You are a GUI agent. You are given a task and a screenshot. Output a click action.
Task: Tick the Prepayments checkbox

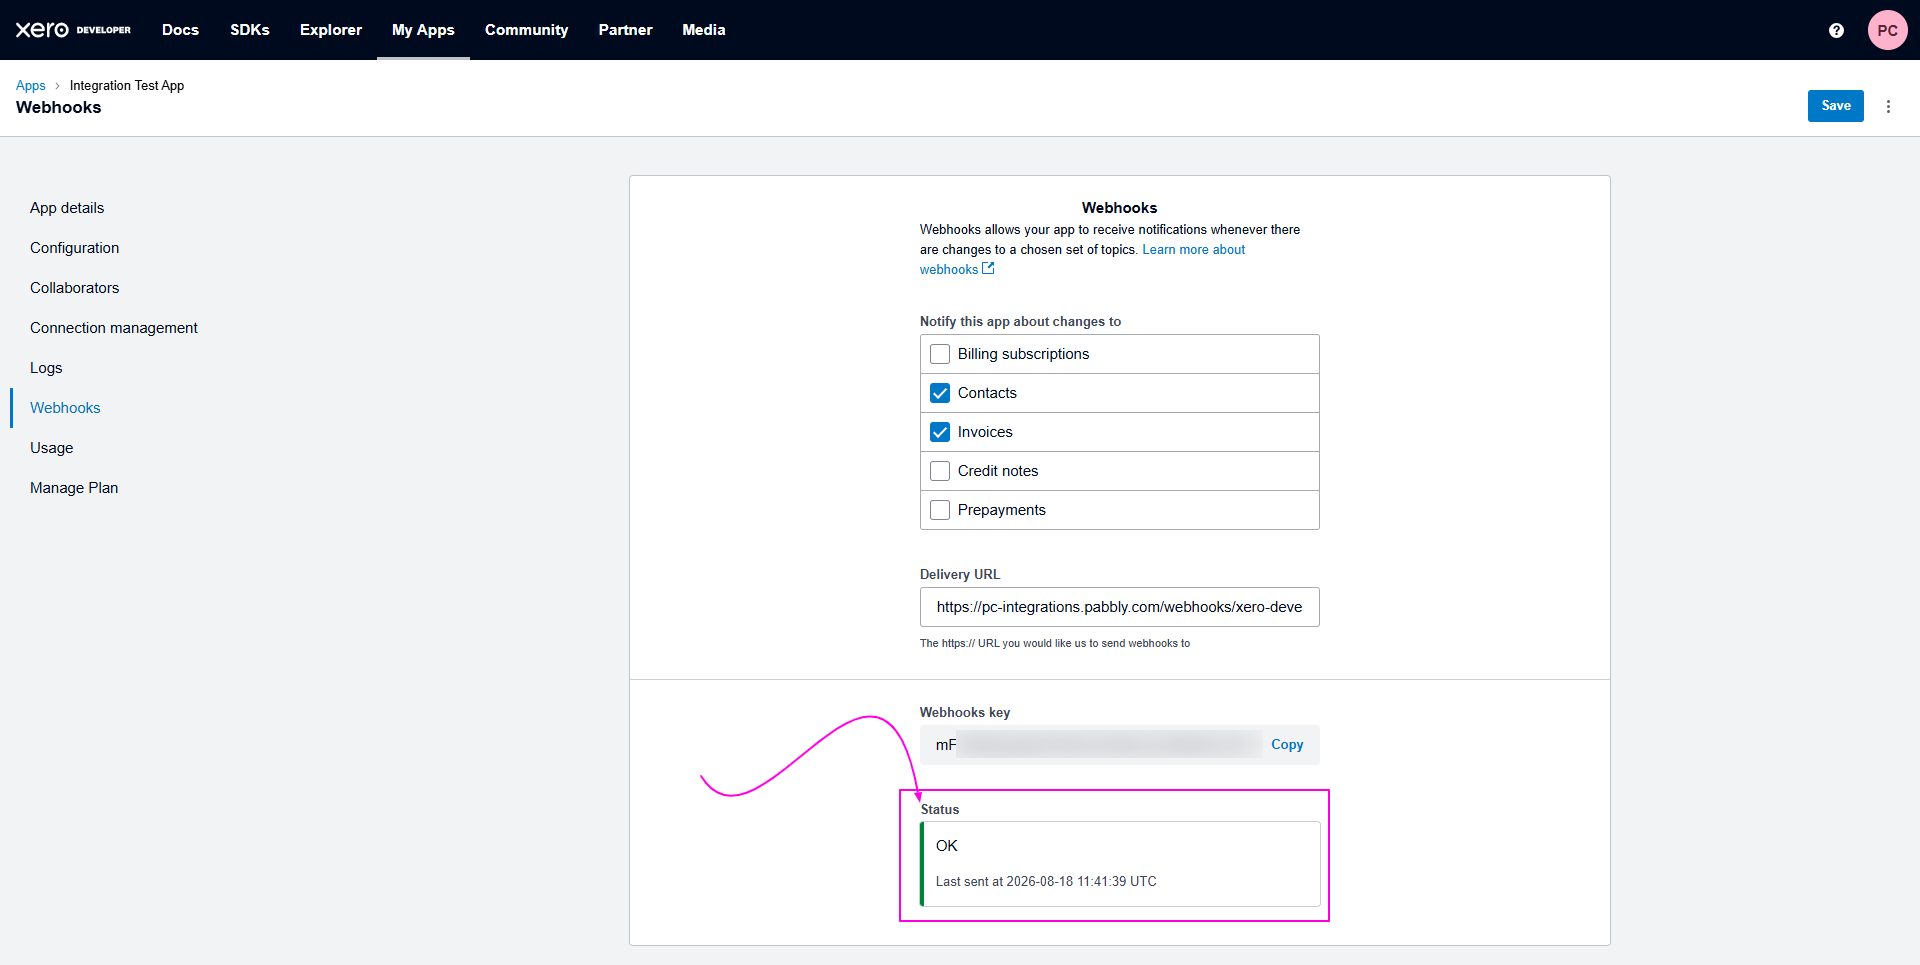(x=940, y=510)
